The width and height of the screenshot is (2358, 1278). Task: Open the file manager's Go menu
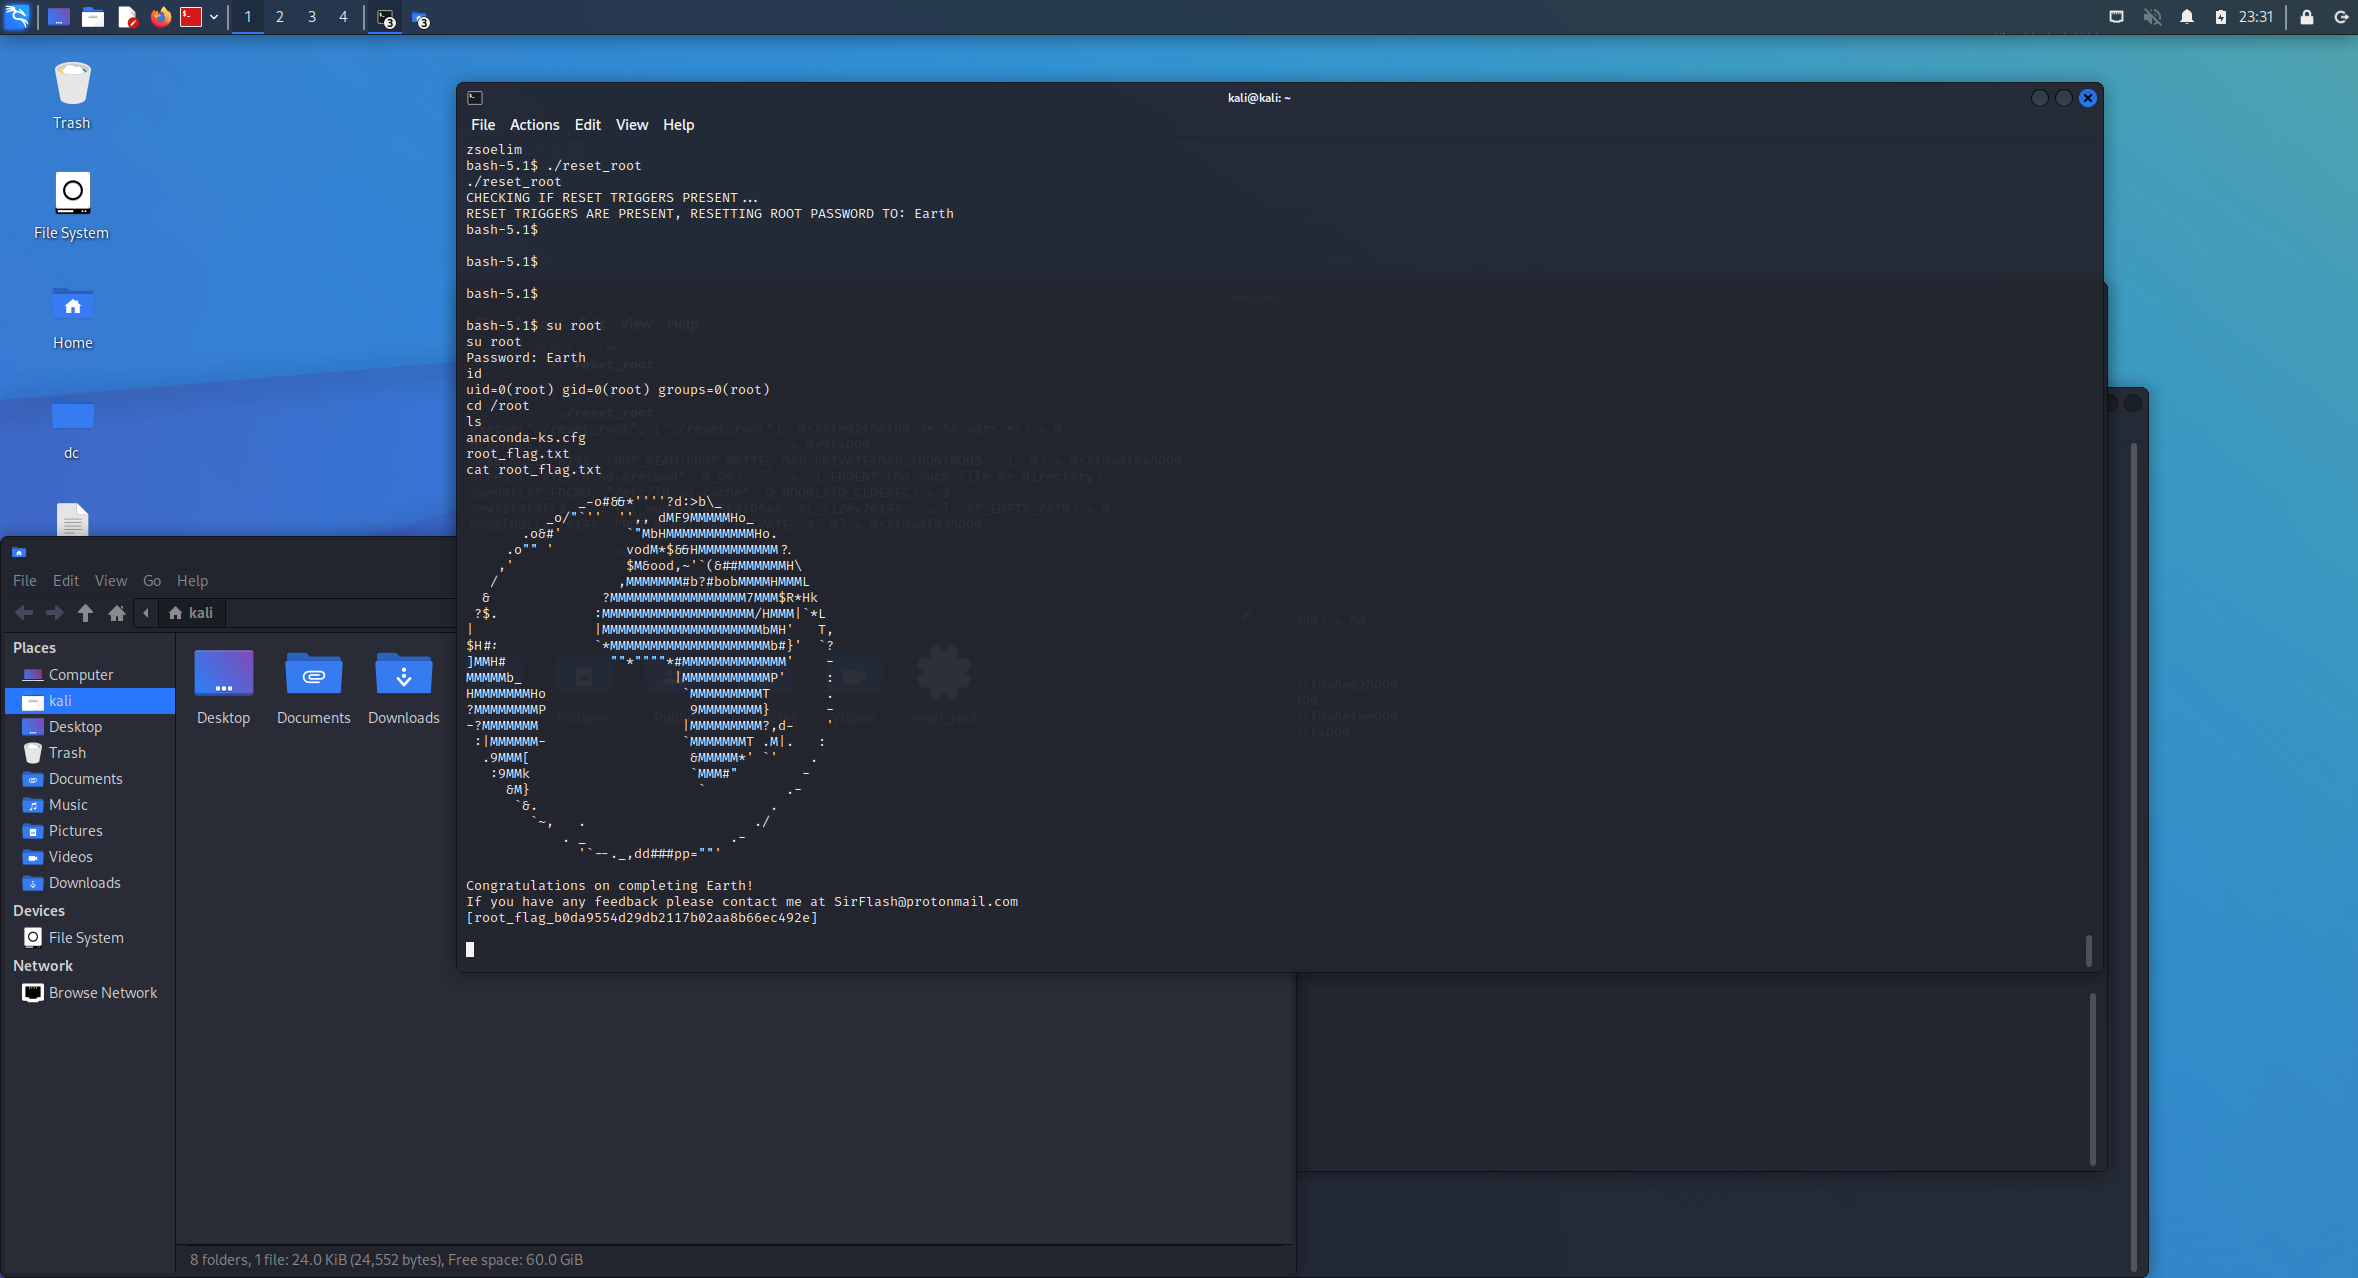click(152, 581)
